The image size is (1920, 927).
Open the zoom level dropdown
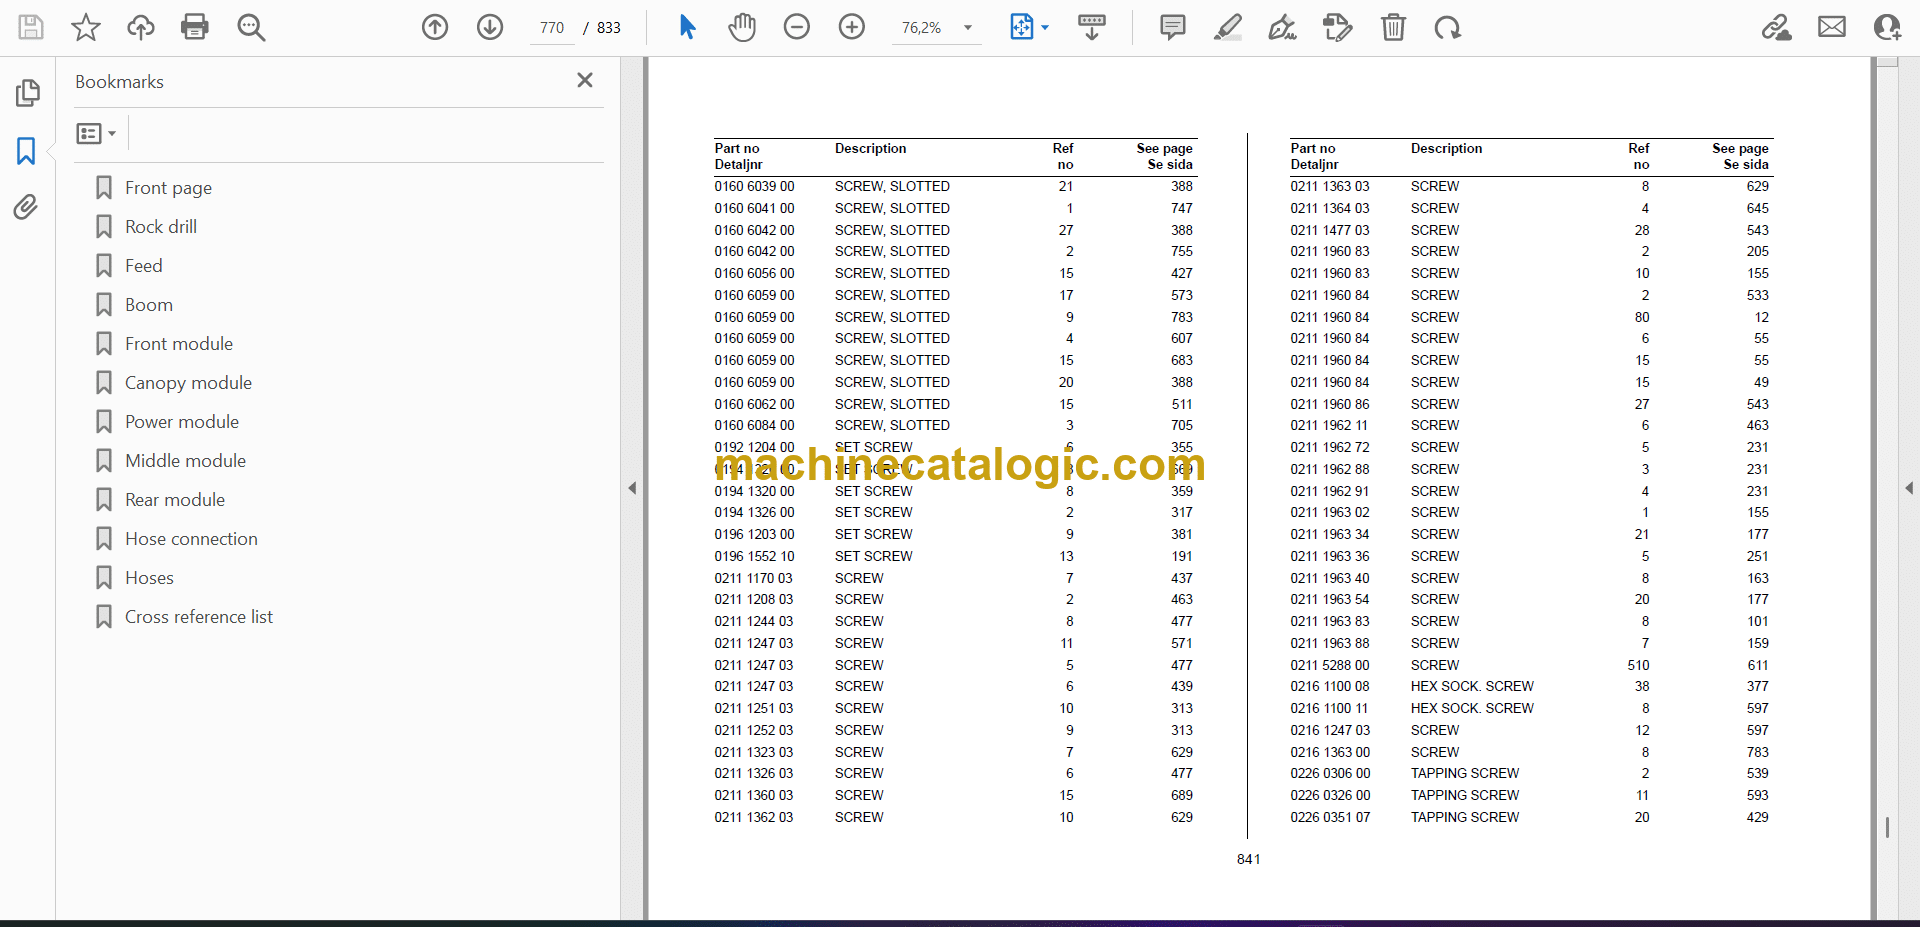[967, 28]
